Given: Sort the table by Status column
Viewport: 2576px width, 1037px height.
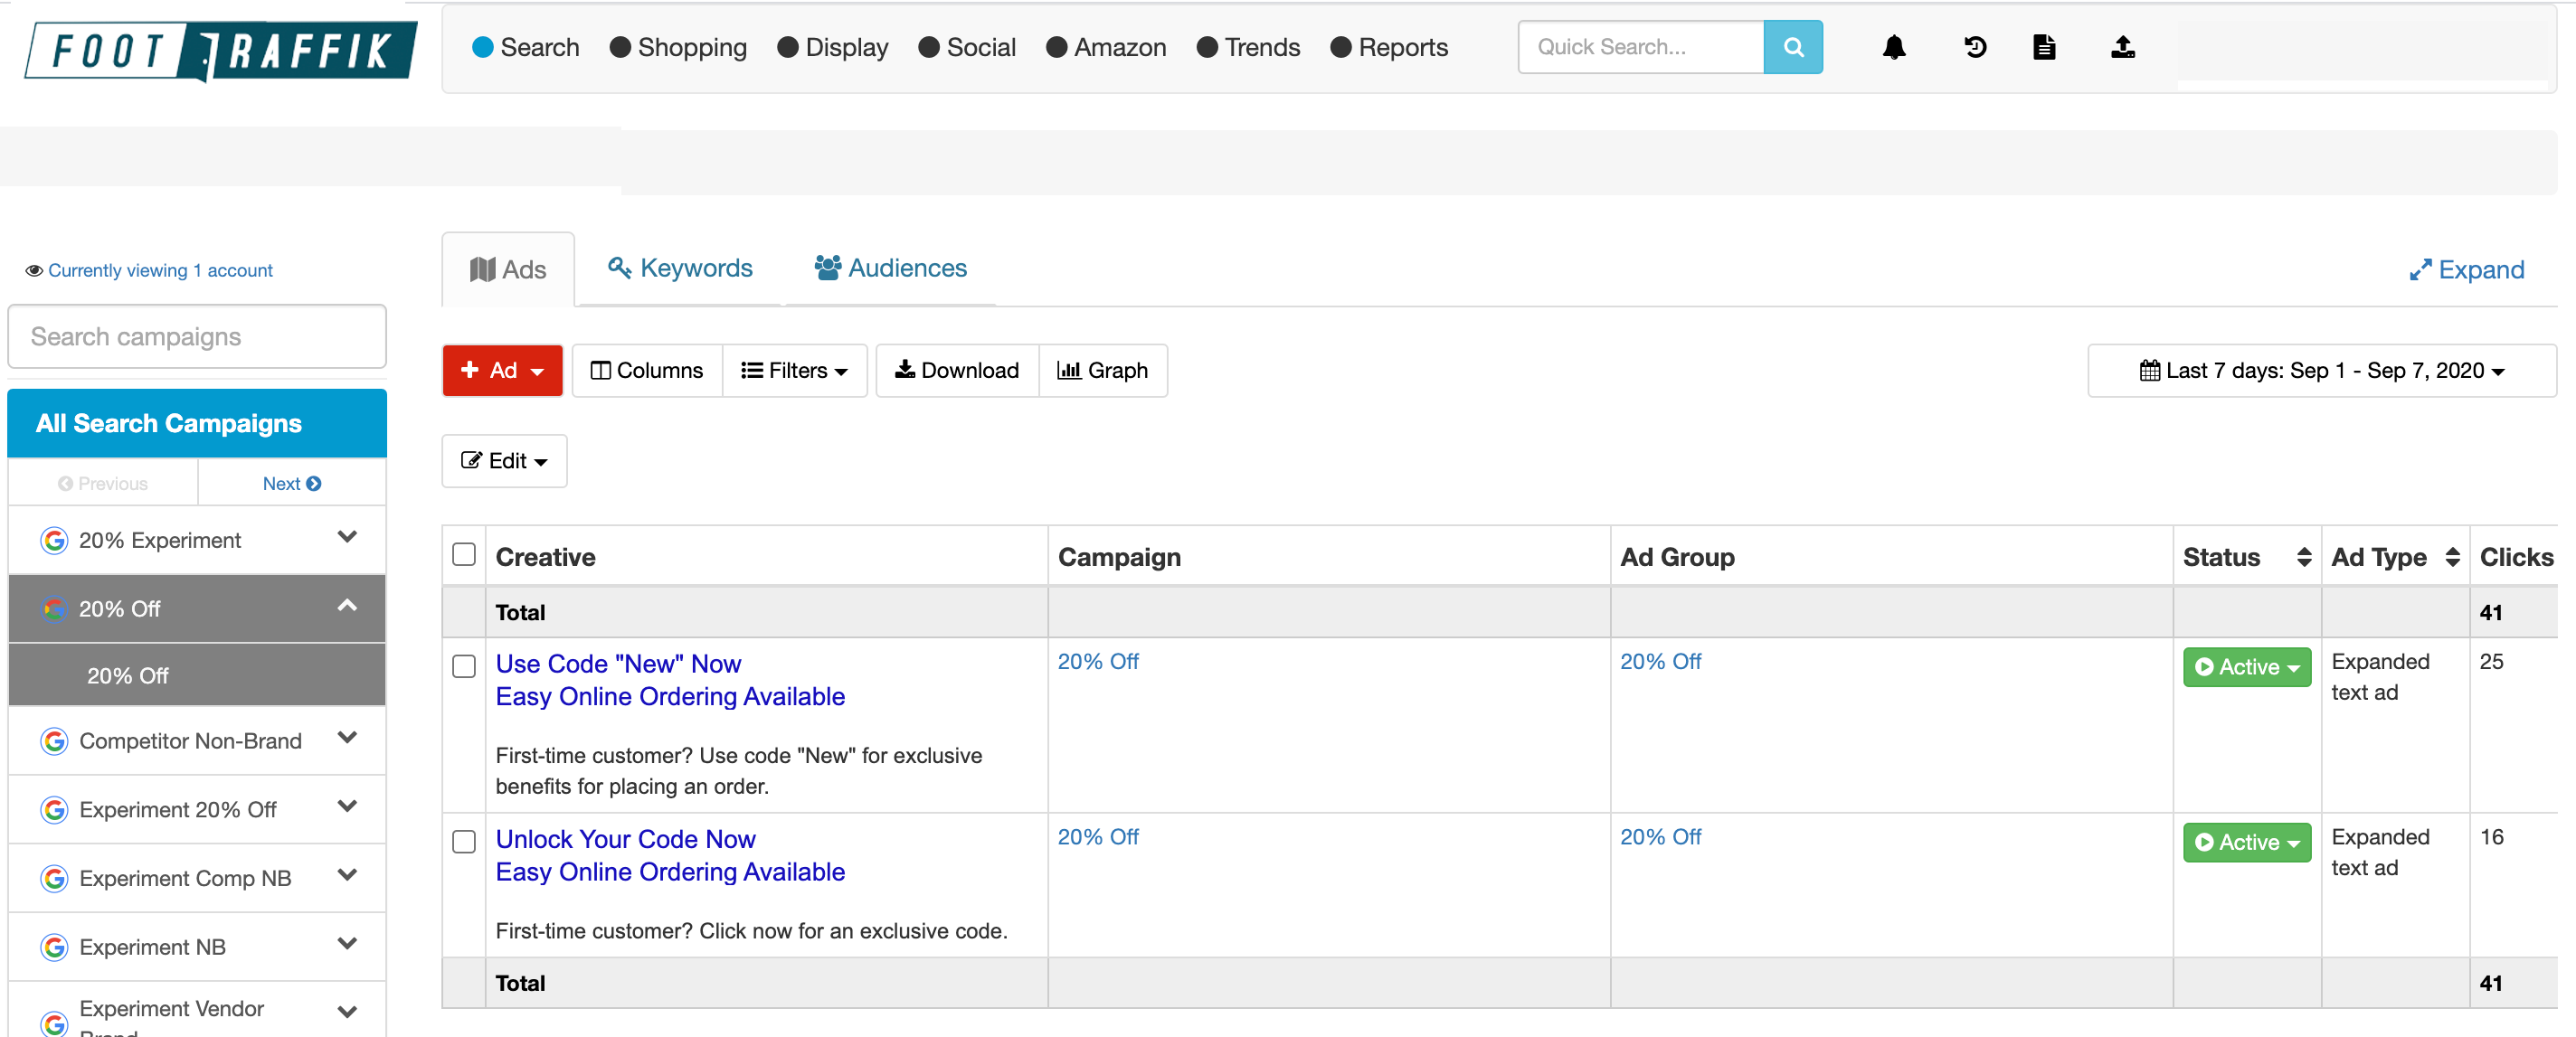Looking at the screenshot, I should click(2304, 557).
